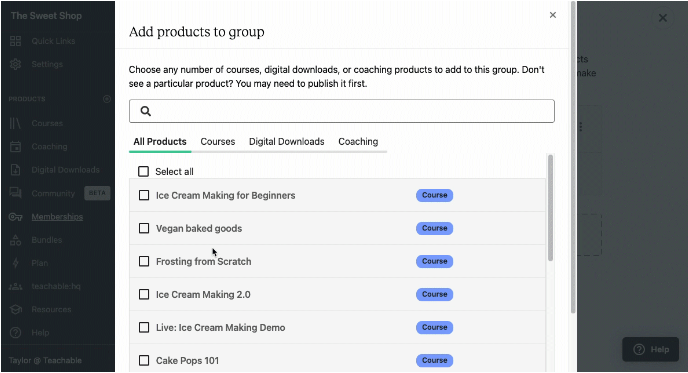
Task: Check Live: Ice Cream Making Demo
Action: (x=144, y=327)
